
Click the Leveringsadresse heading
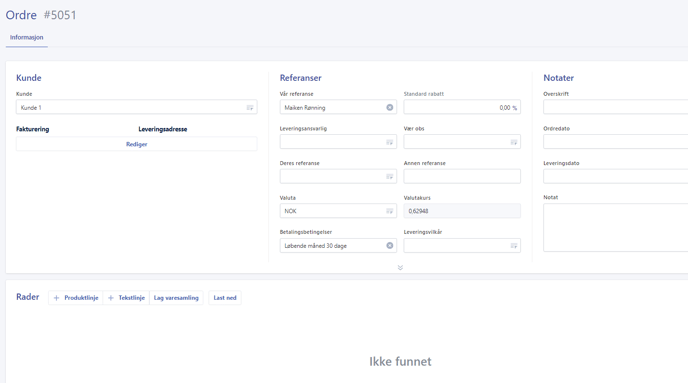163,129
